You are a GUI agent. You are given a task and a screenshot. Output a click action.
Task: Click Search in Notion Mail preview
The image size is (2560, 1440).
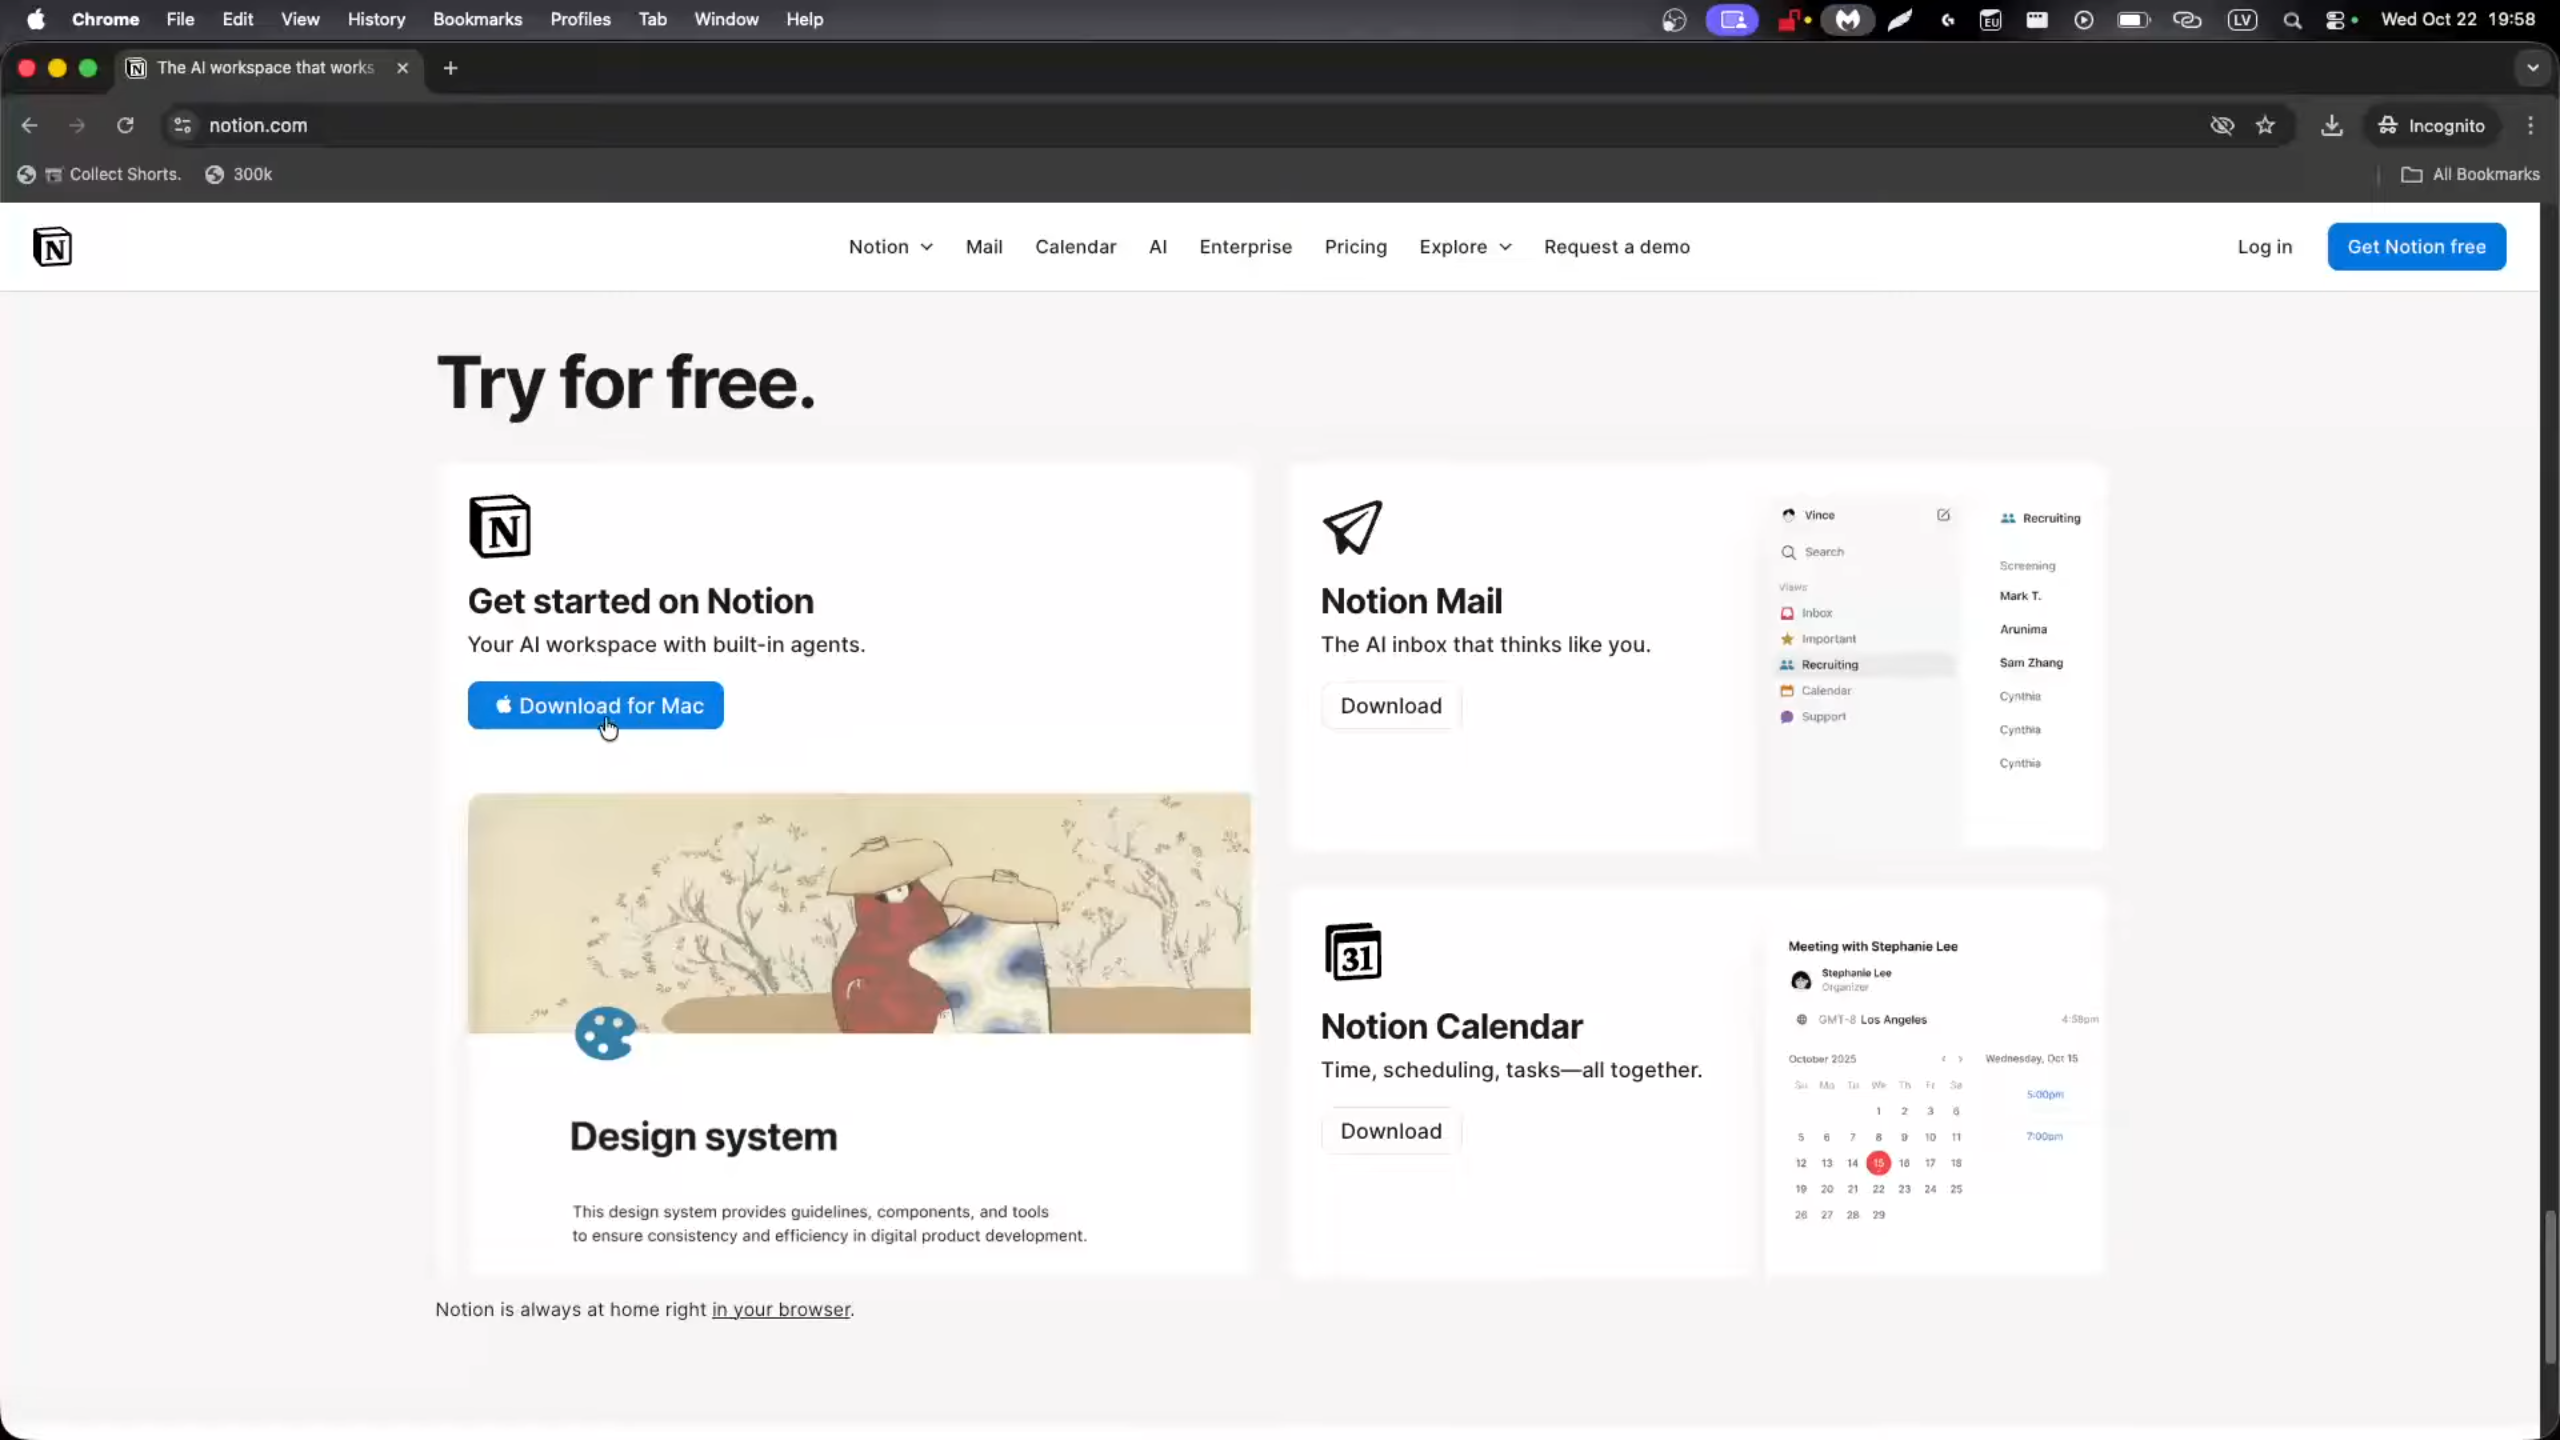pyautogui.click(x=1813, y=552)
